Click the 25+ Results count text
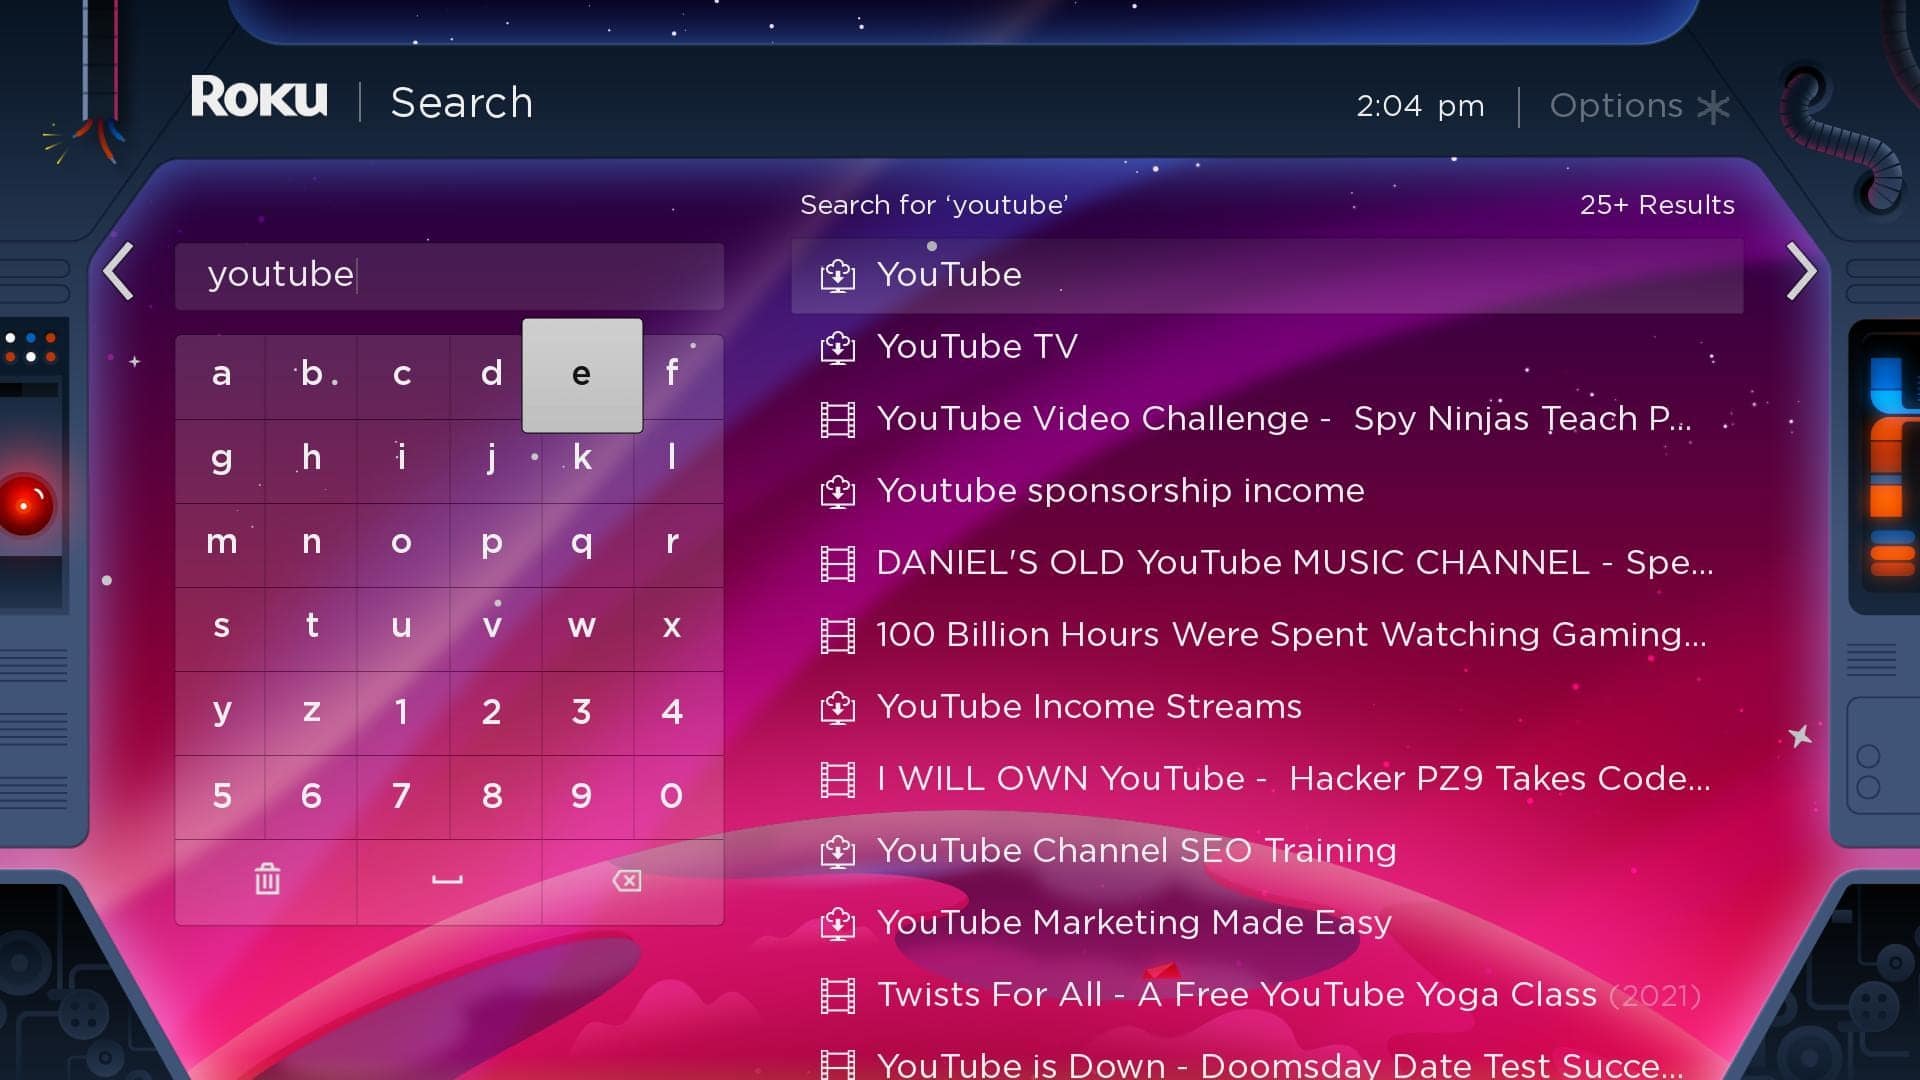 (x=1657, y=205)
